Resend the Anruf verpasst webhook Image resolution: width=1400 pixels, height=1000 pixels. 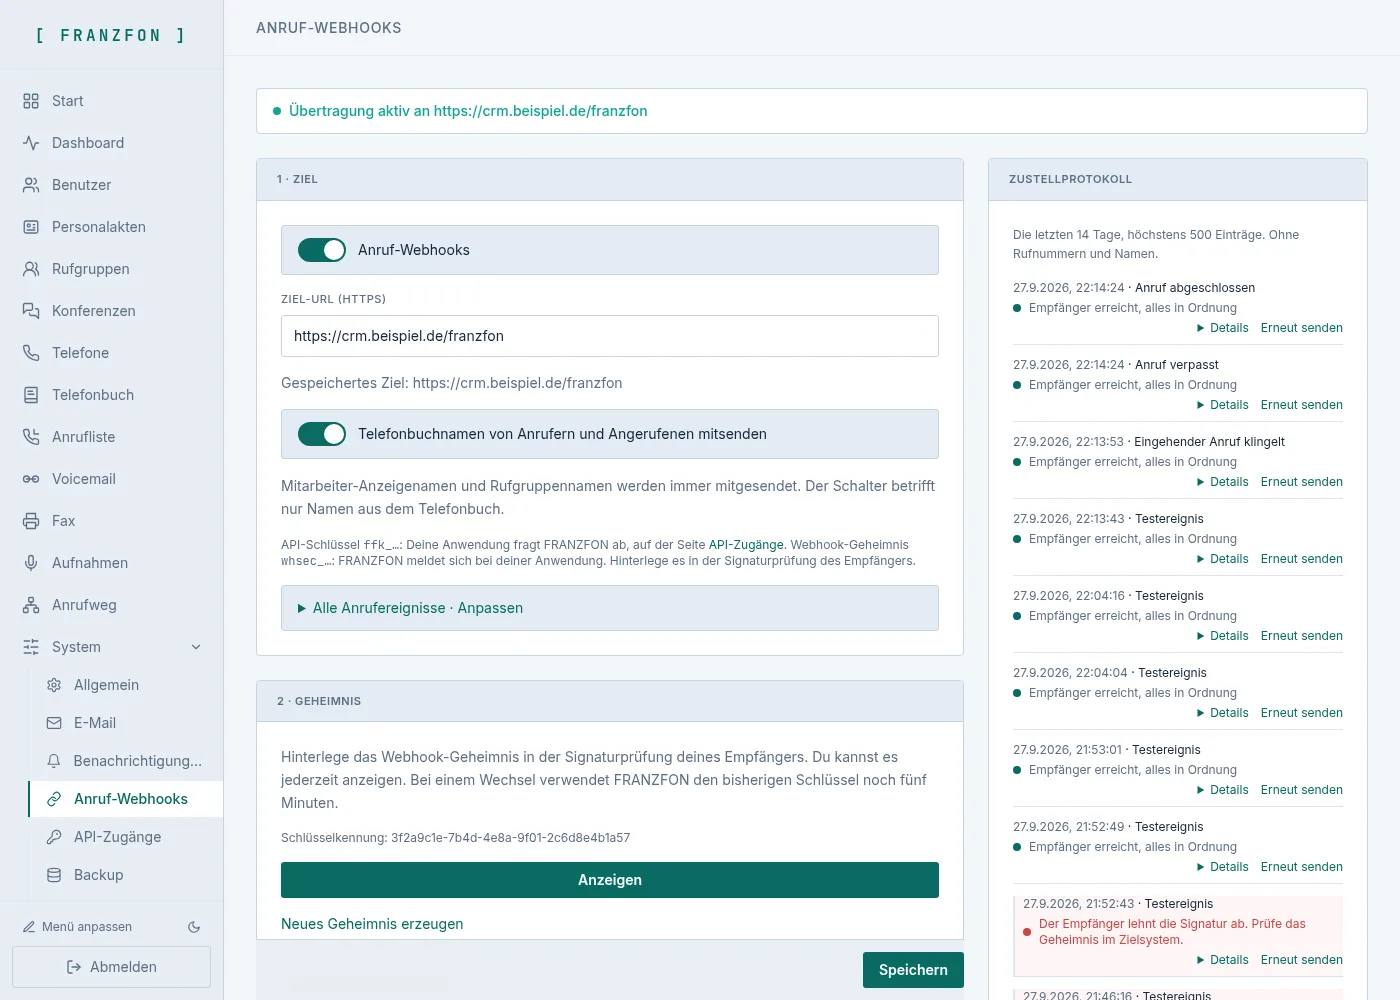(1302, 405)
